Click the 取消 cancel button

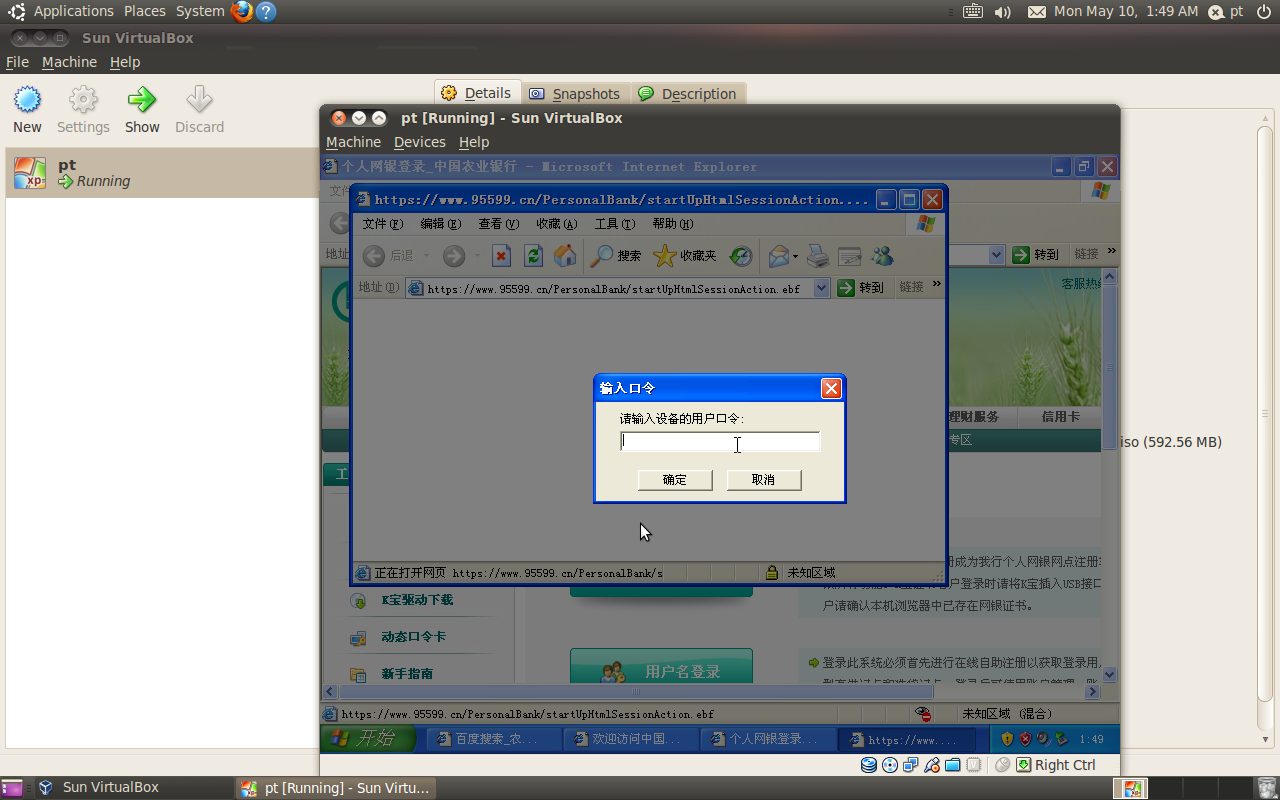point(764,480)
